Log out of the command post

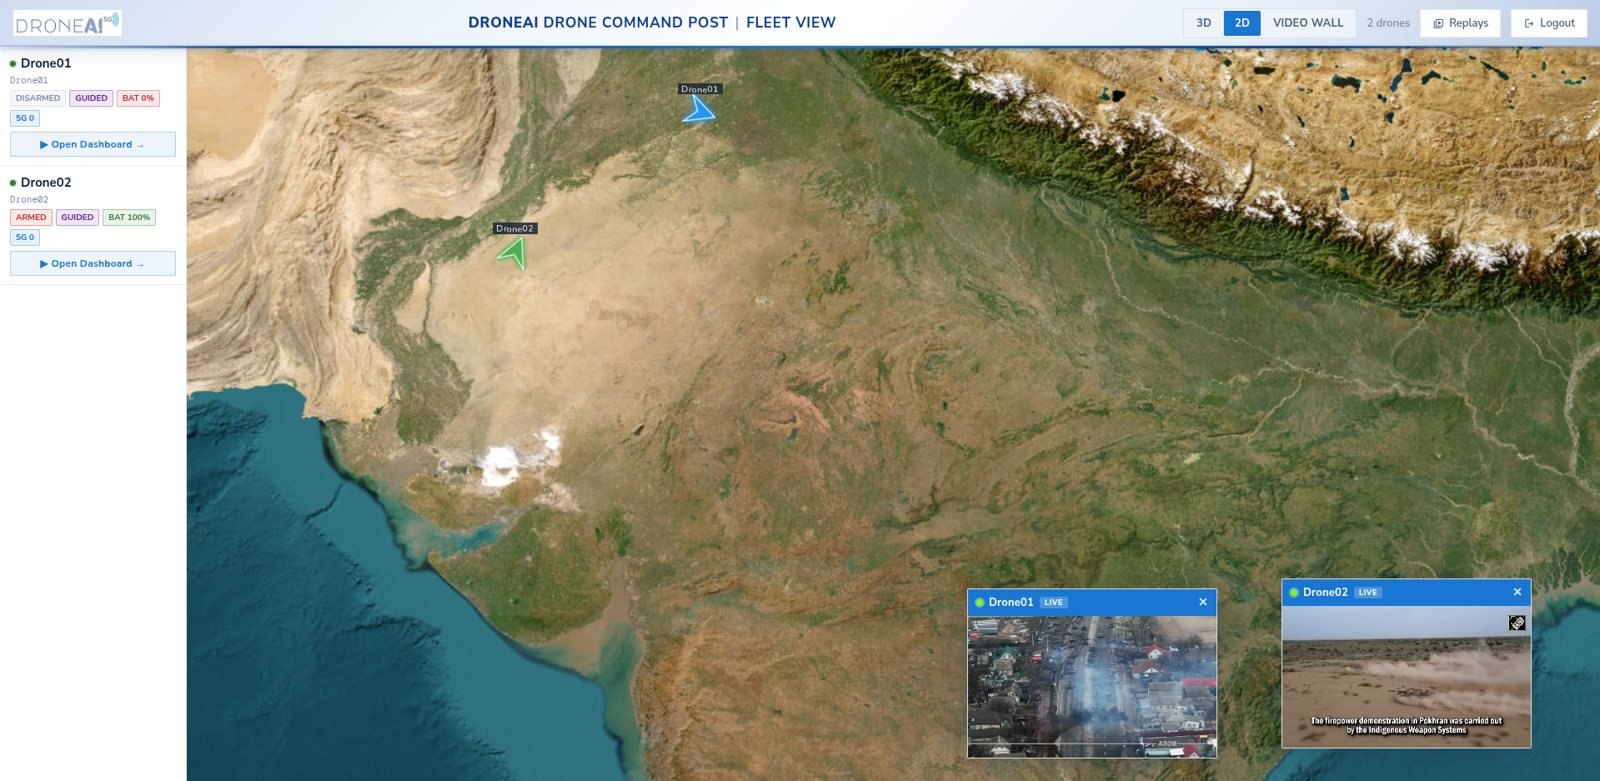tap(1549, 23)
